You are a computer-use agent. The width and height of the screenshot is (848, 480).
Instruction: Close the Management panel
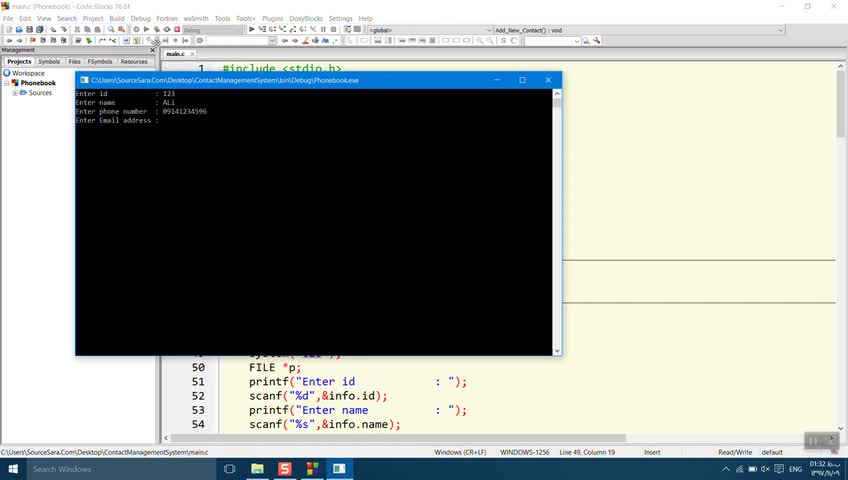click(x=152, y=50)
